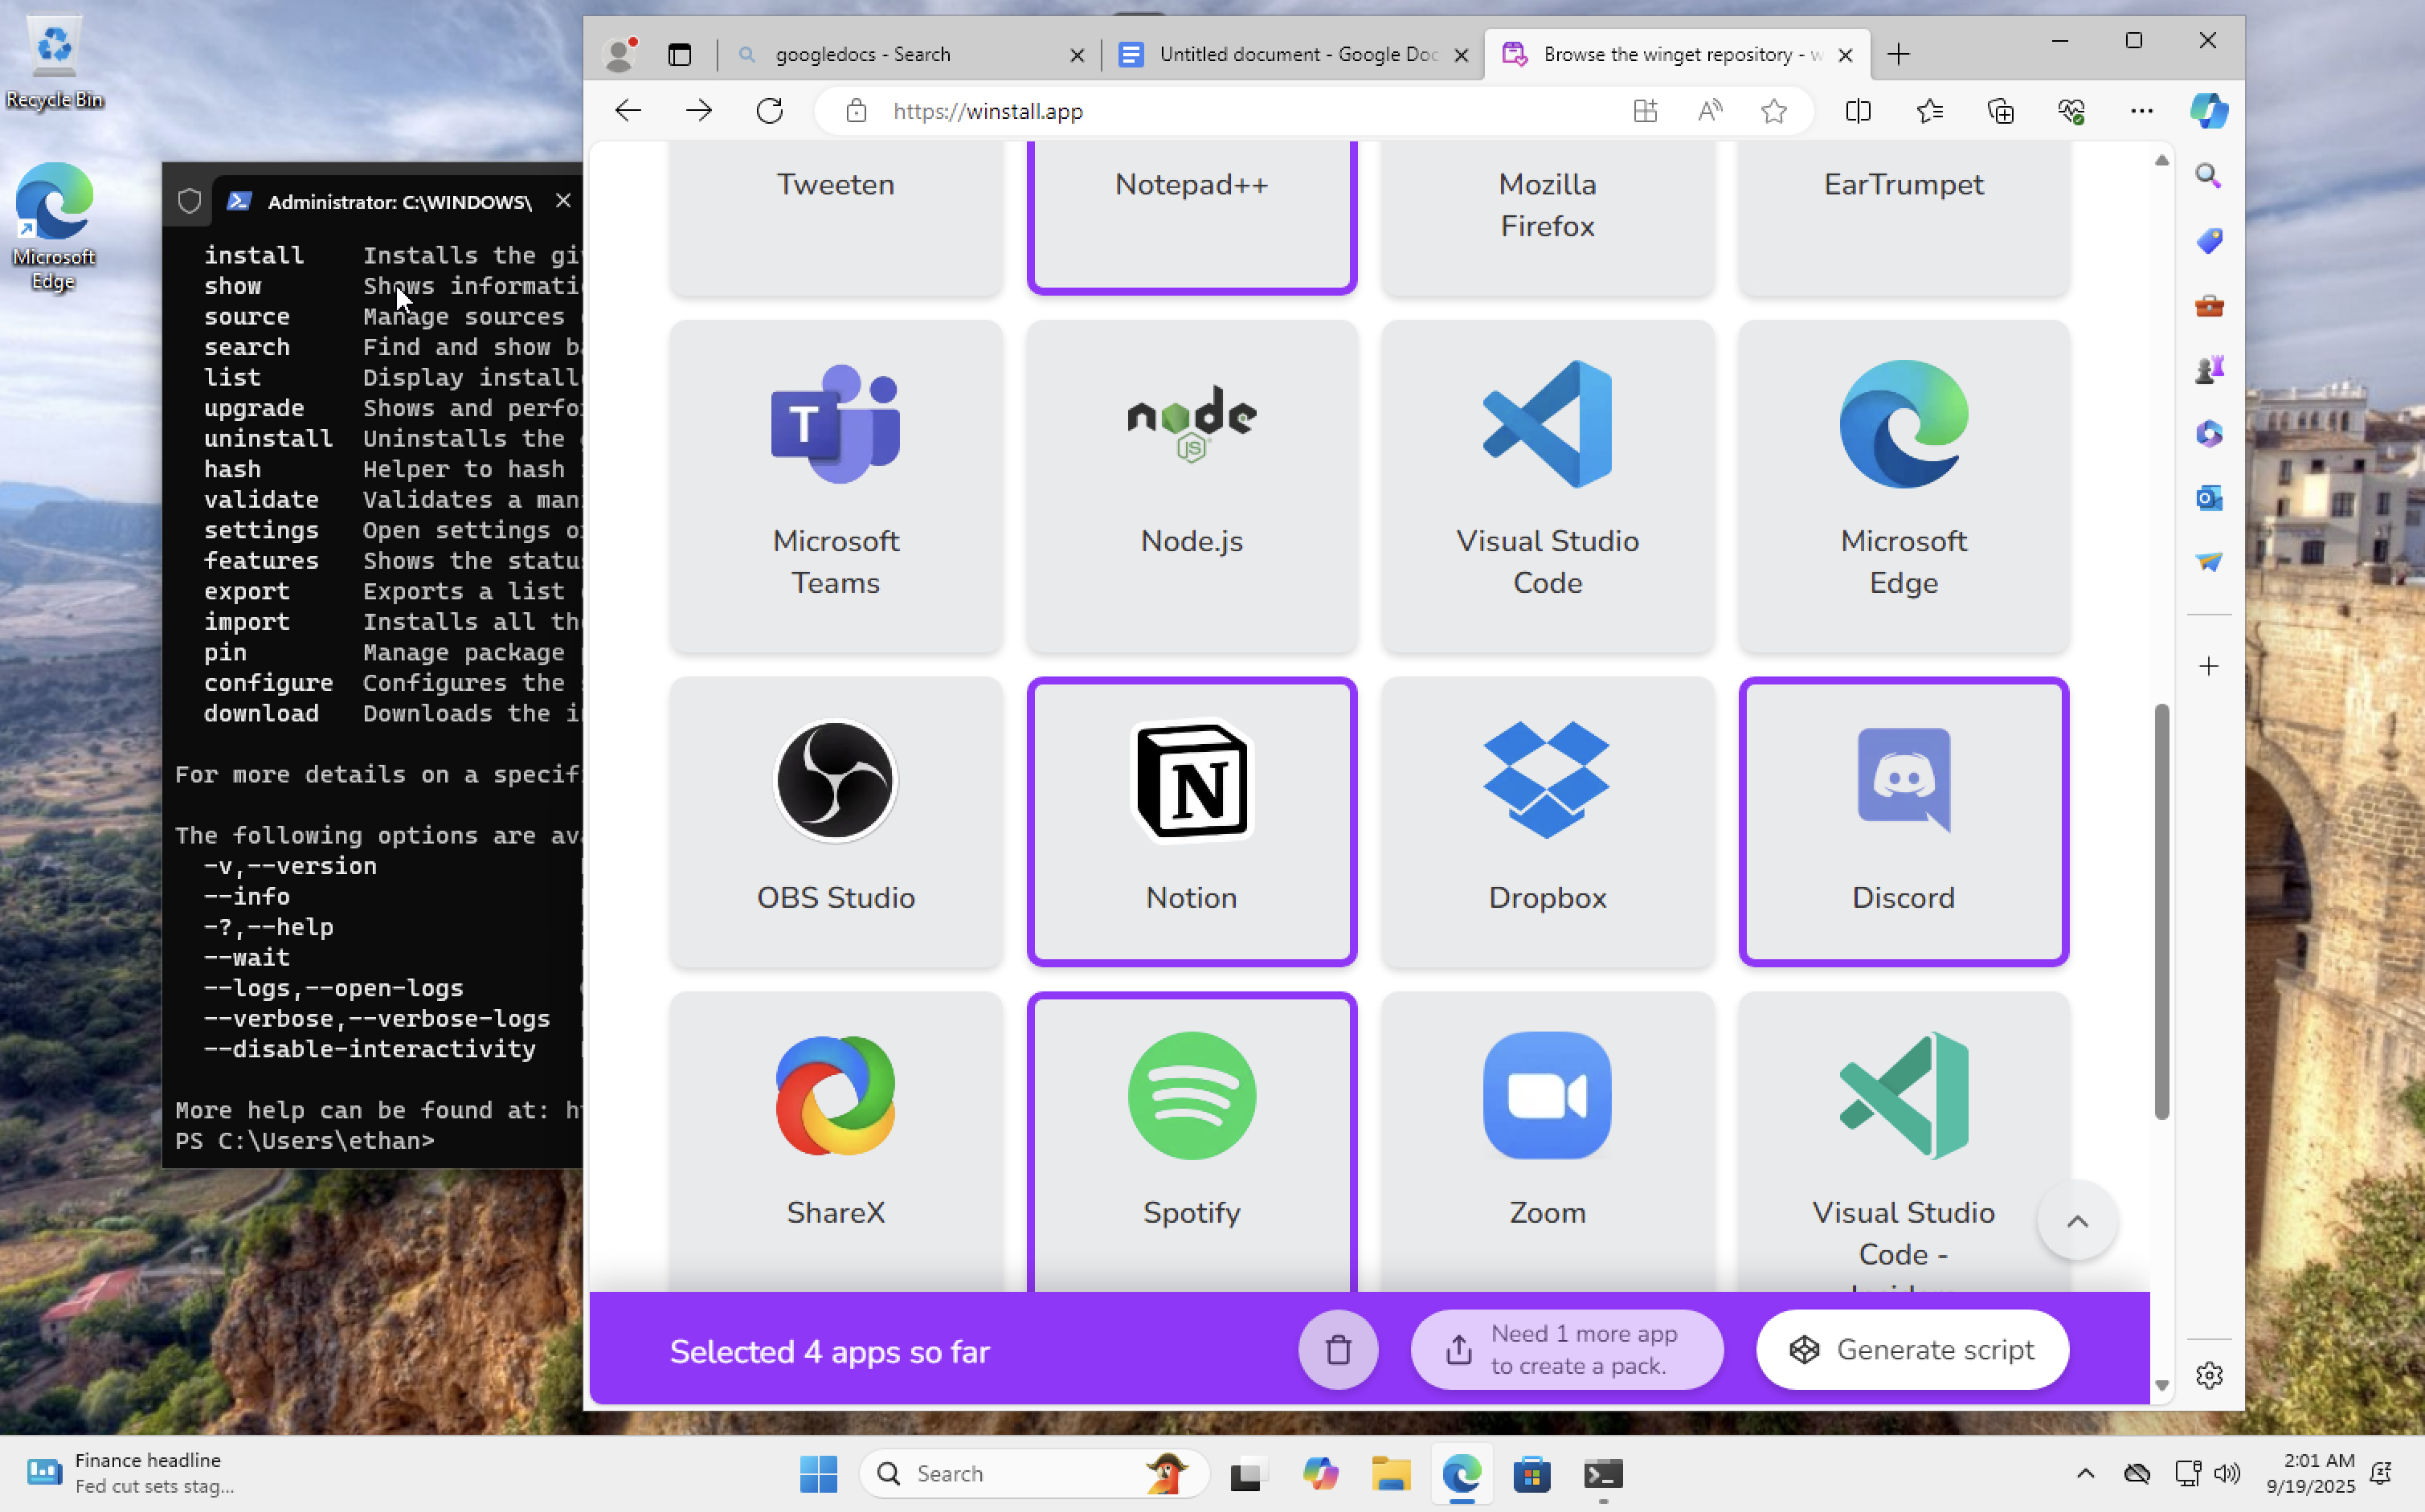Screen dimensions: 2425x1512
Task: Open Edge Settings and more menu
Action: point(2141,111)
